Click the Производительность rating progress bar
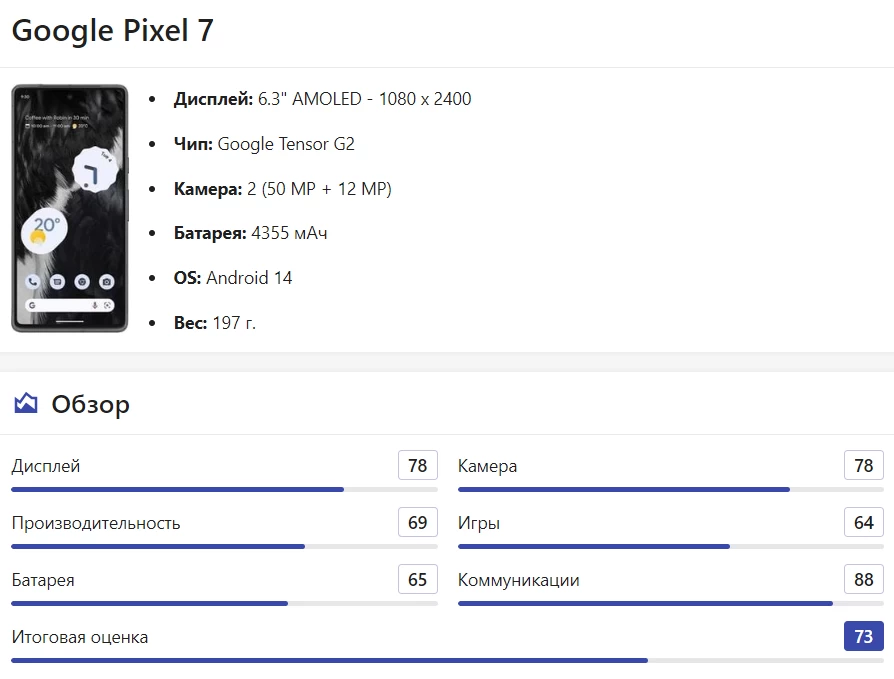The height and width of the screenshot is (679, 894). [224, 547]
